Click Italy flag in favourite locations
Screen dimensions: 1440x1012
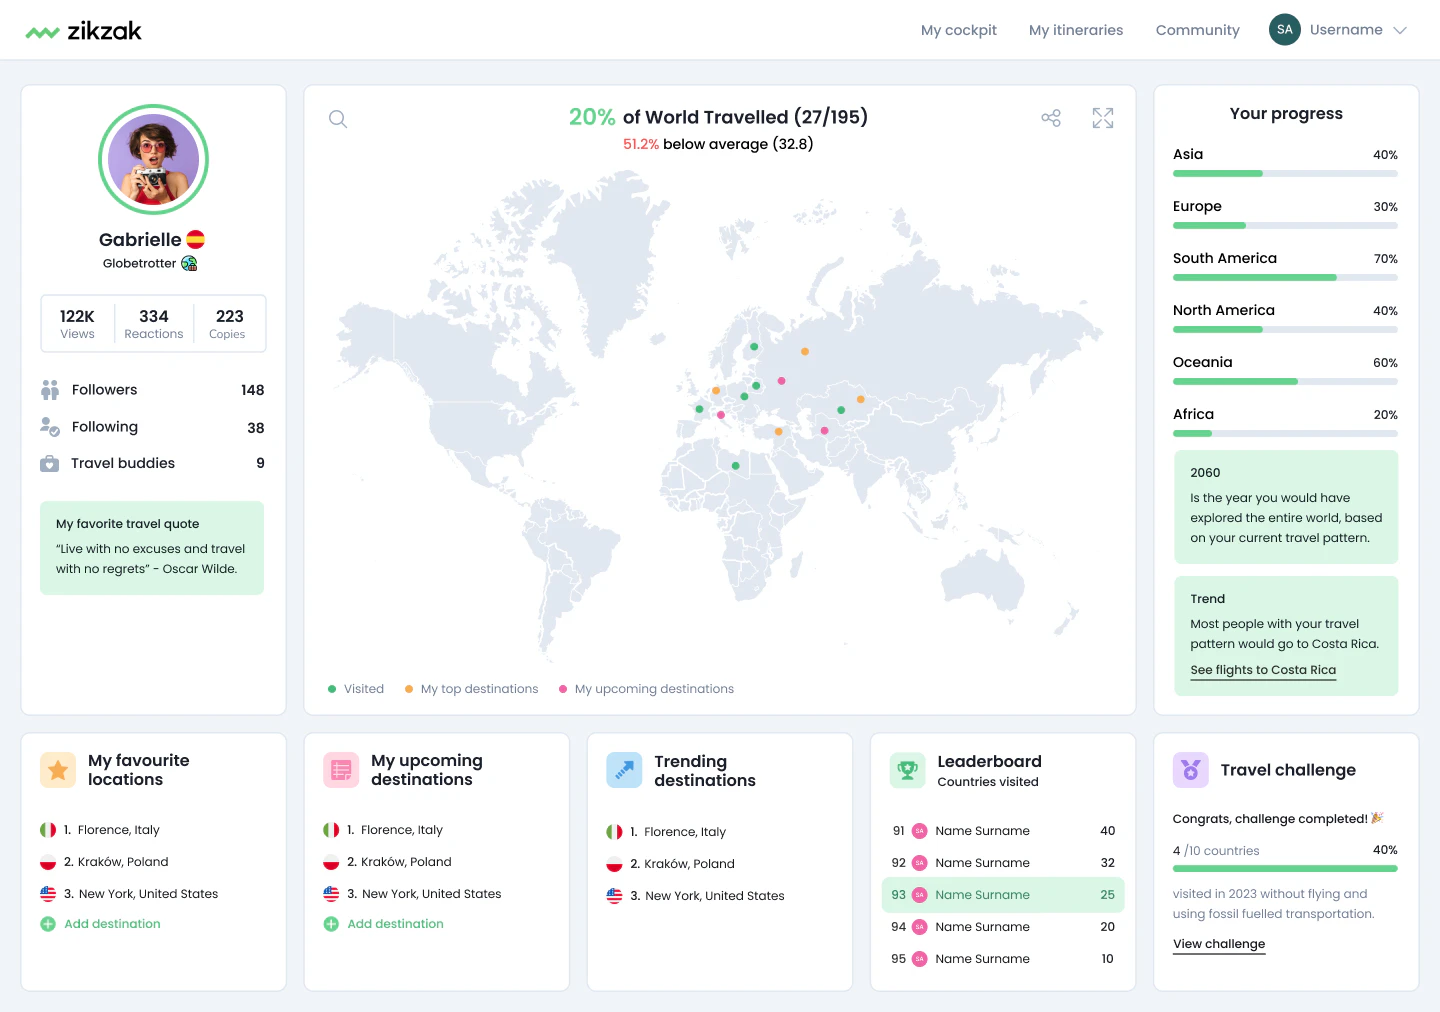click(x=48, y=830)
